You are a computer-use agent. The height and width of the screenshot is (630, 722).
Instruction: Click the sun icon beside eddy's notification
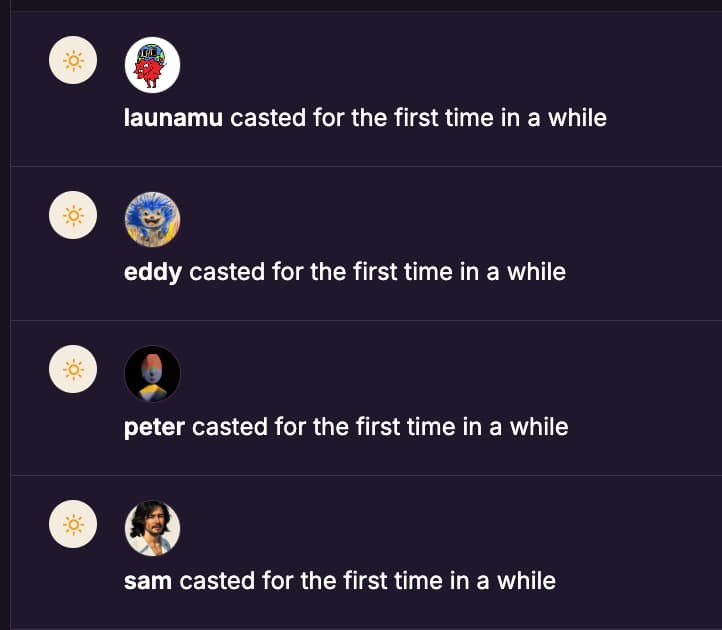(73, 215)
